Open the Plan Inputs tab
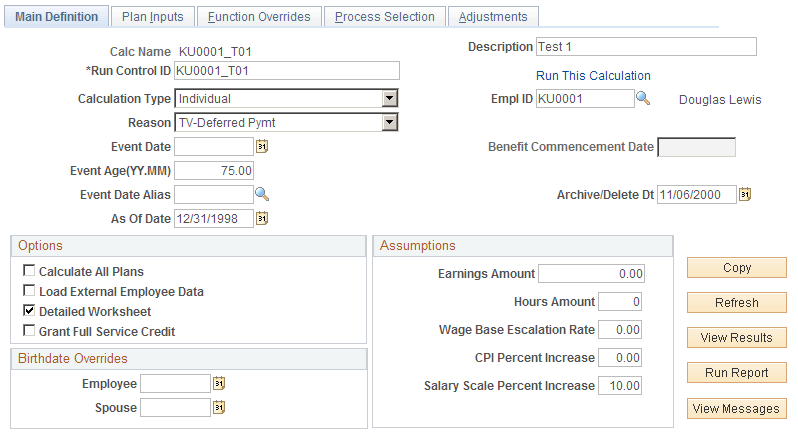 153,17
